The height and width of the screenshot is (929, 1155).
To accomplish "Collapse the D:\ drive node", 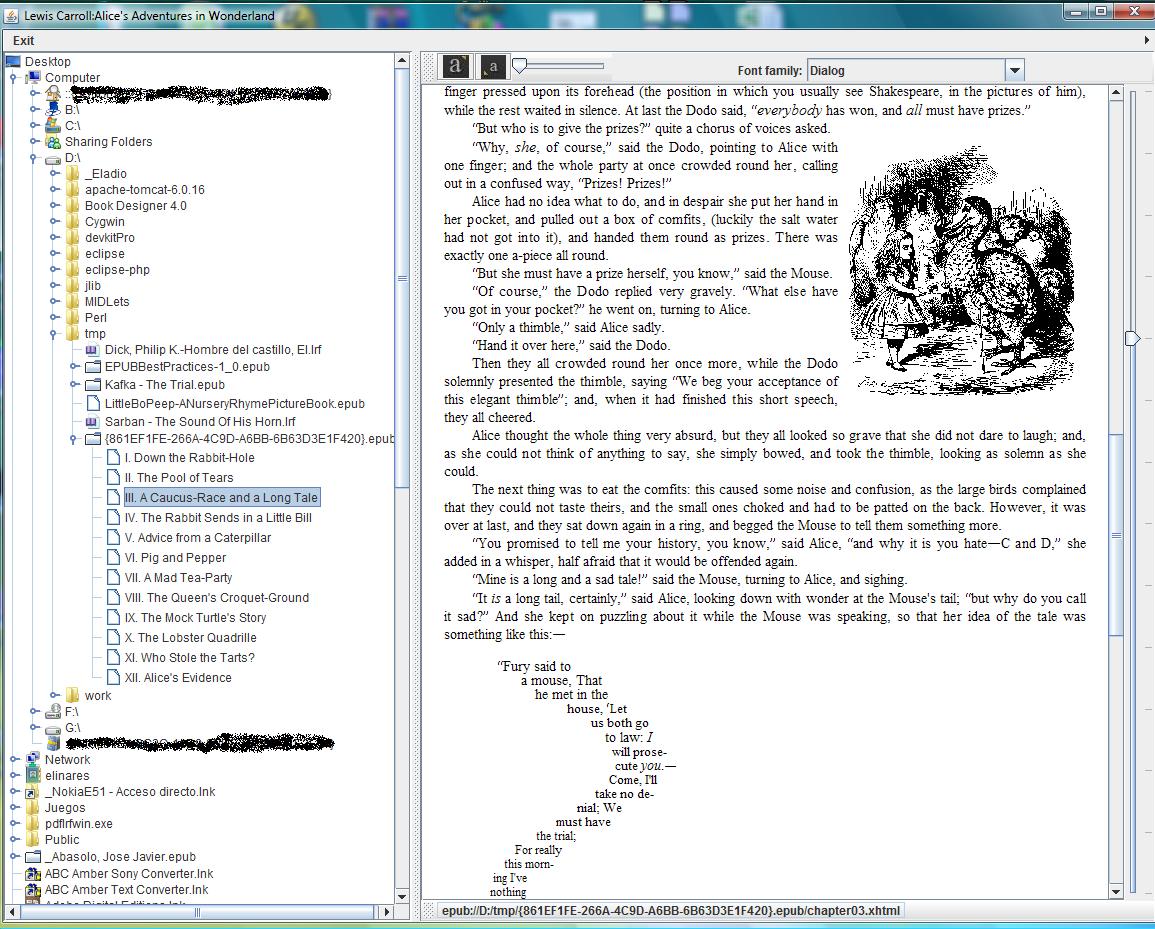I will point(34,158).
